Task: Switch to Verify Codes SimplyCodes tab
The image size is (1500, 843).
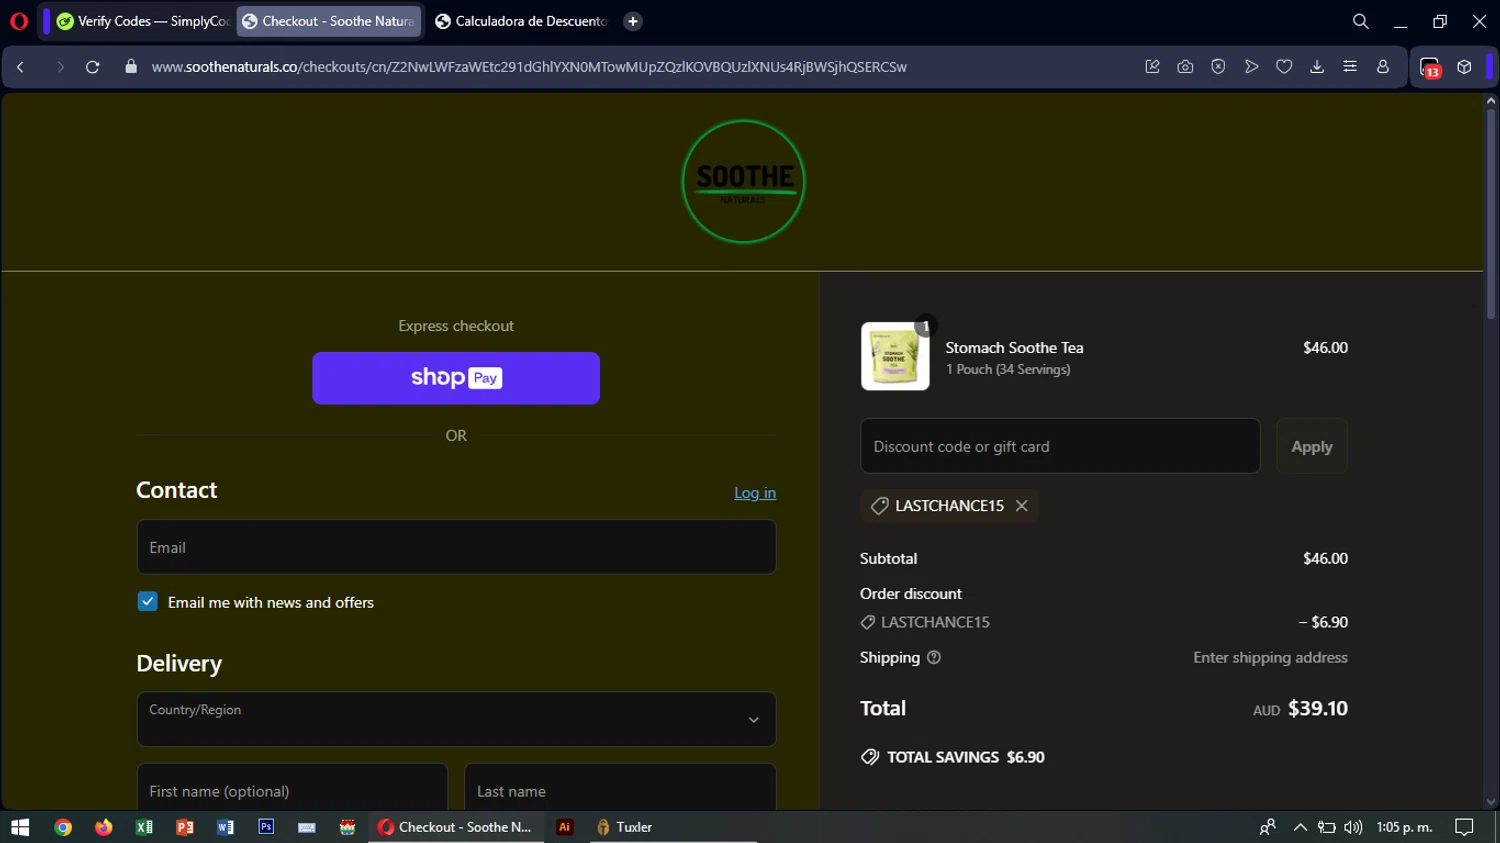Action: [x=143, y=21]
